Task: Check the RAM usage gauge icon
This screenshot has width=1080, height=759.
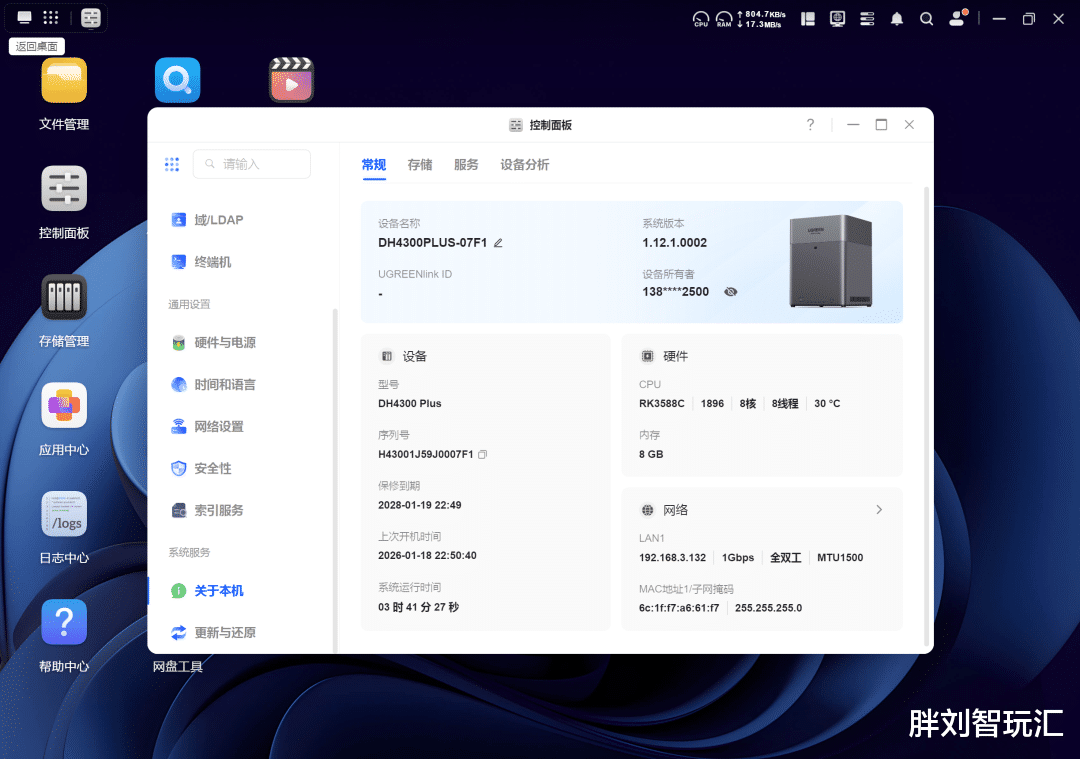Action: pos(724,19)
